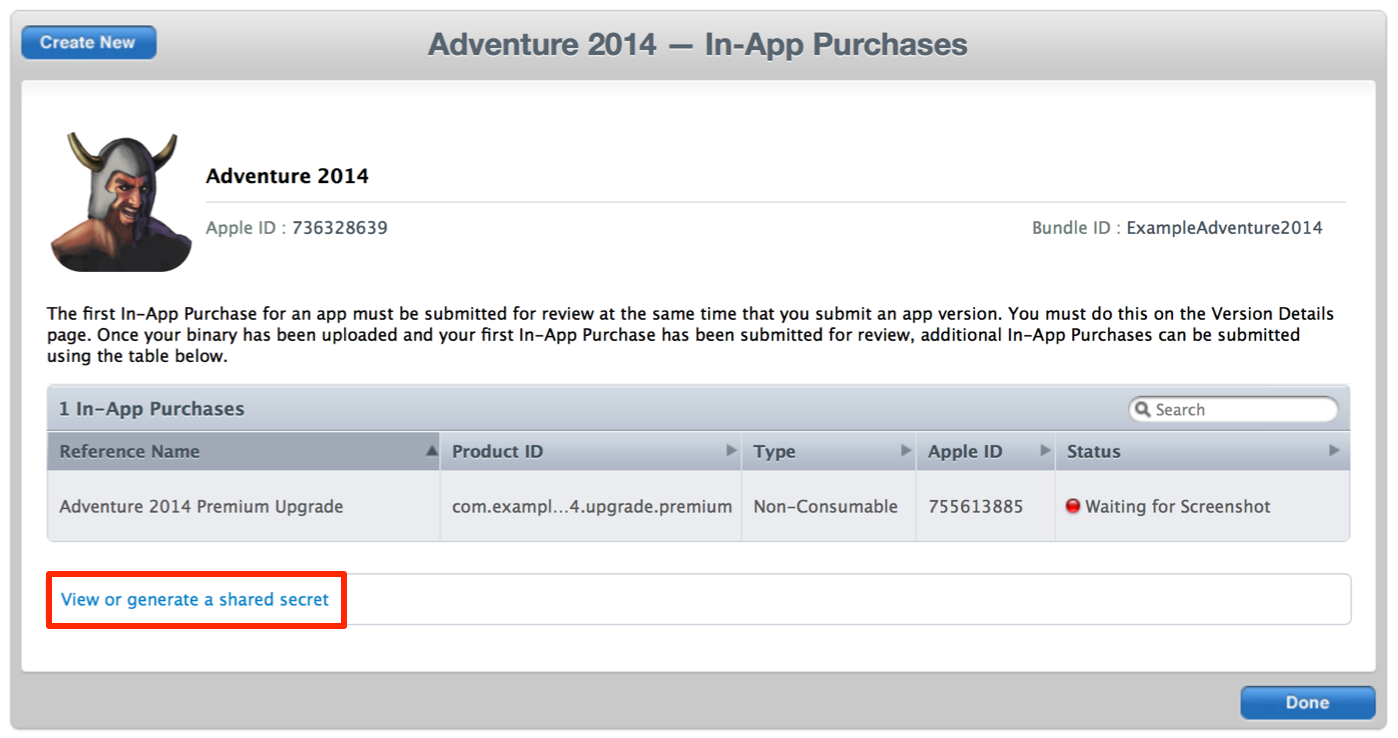Click the ExampleAdventure2014 Bundle ID value
1398x738 pixels.
pos(1224,228)
